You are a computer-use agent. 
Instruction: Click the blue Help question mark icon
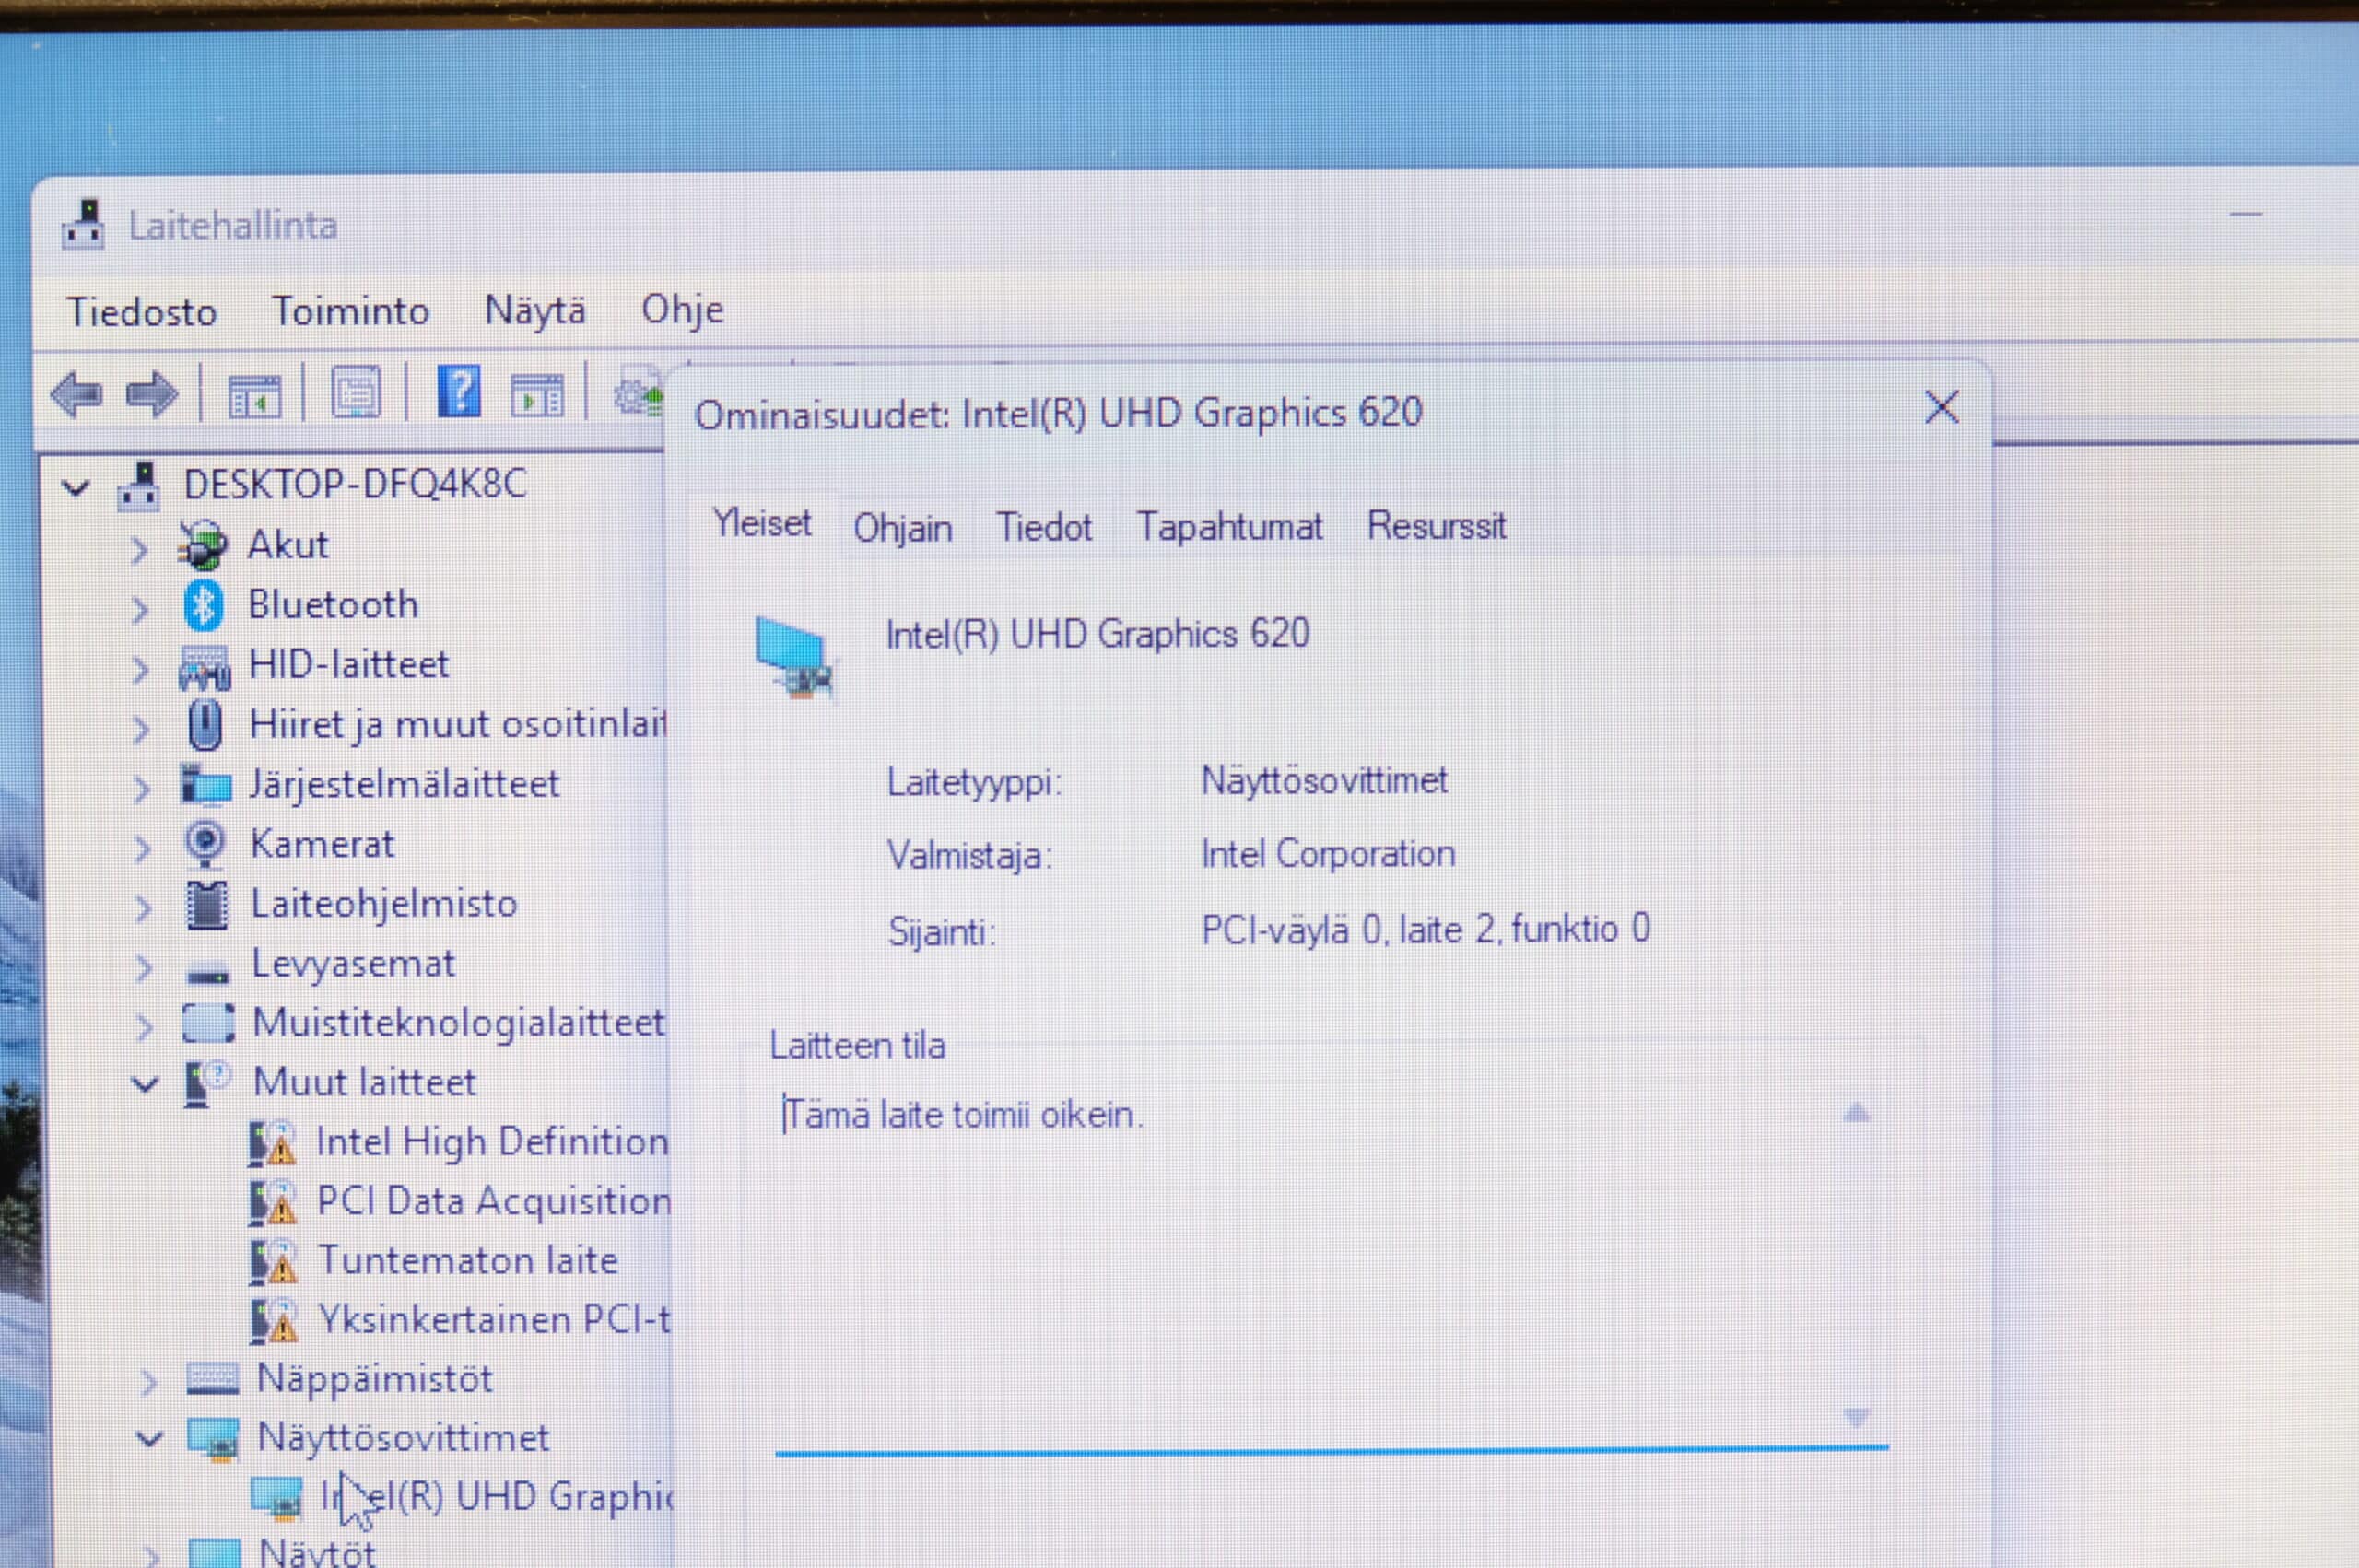click(459, 391)
